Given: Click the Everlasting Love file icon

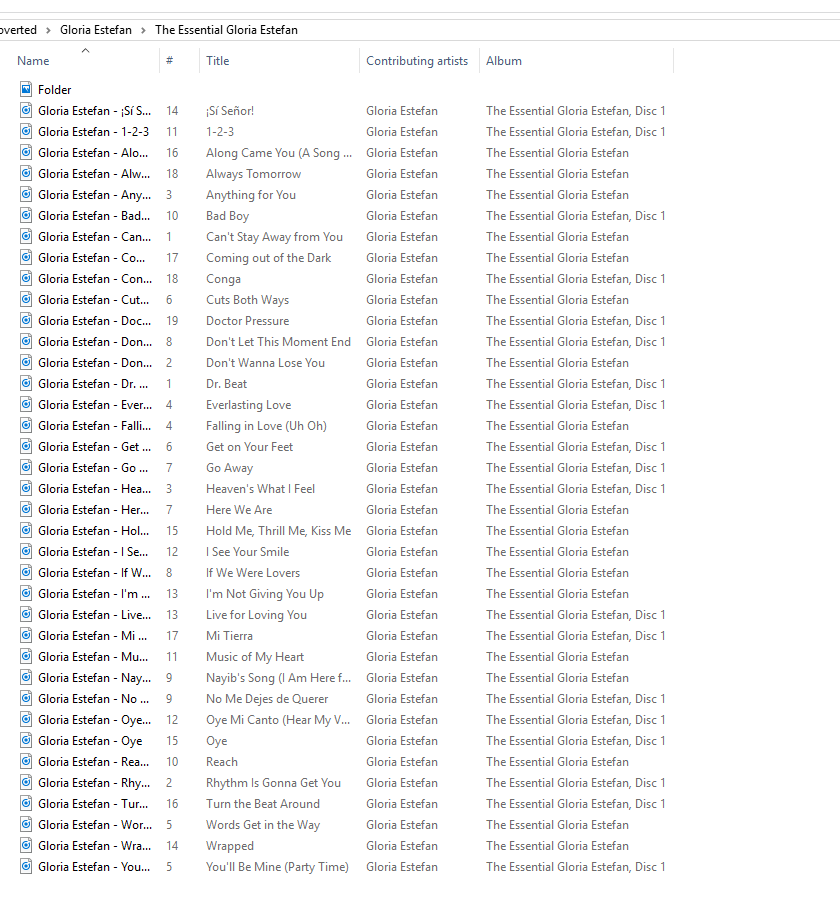Looking at the screenshot, I should tap(26, 405).
